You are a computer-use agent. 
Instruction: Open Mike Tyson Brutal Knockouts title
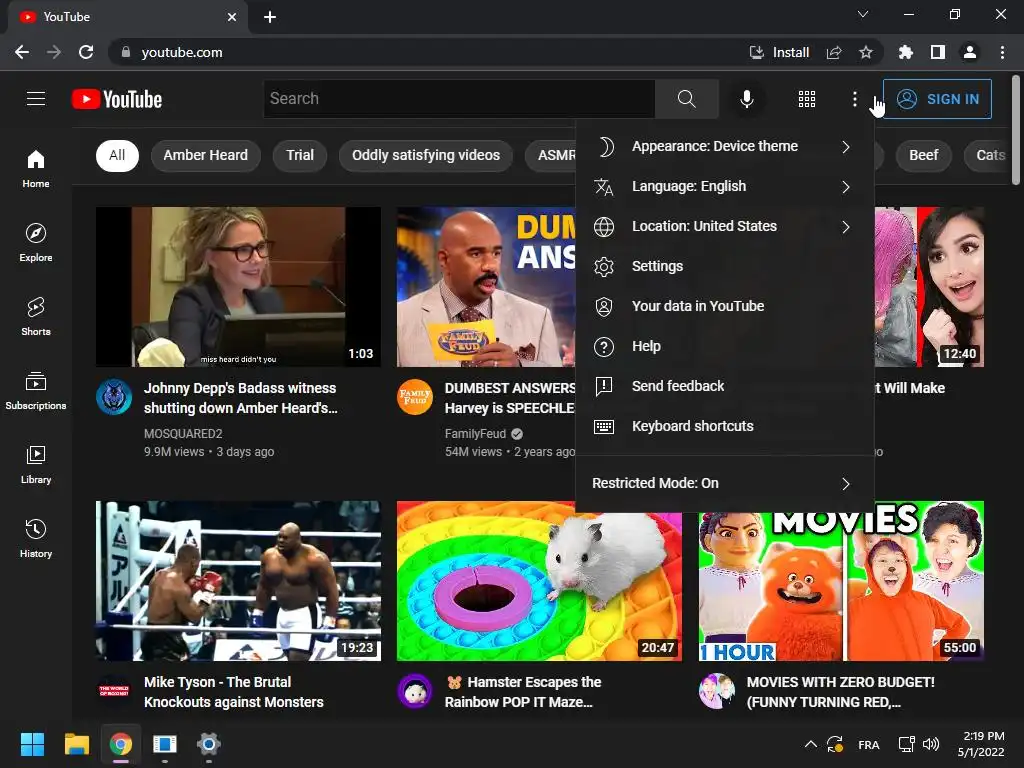click(234, 692)
